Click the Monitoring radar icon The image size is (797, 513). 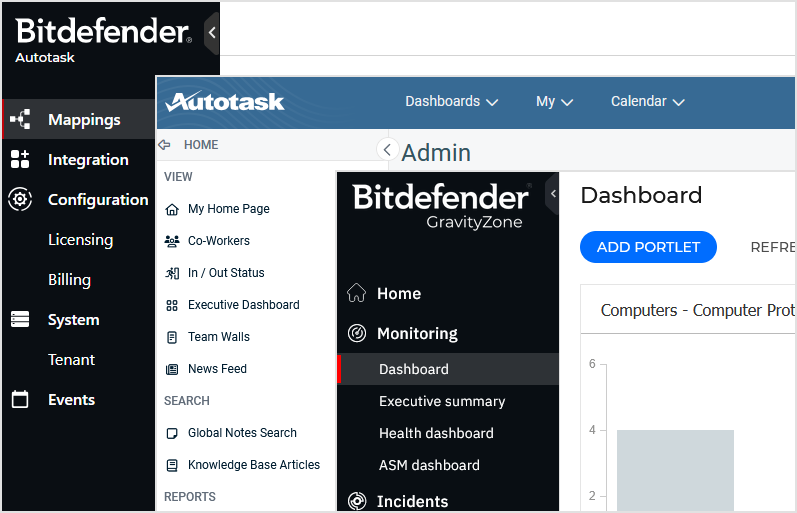(357, 334)
